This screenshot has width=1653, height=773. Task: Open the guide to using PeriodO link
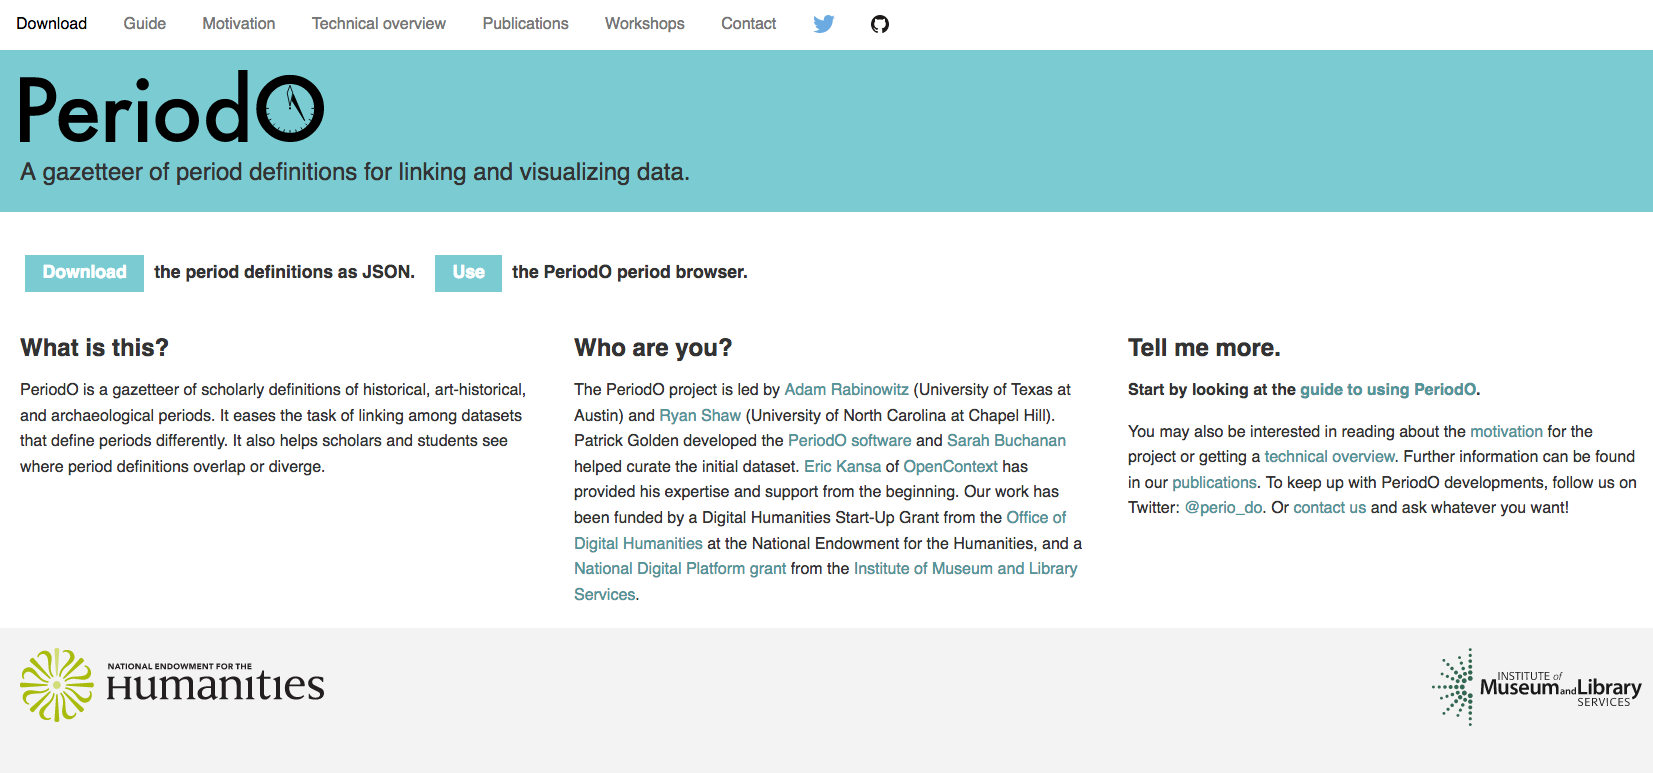(x=1388, y=390)
